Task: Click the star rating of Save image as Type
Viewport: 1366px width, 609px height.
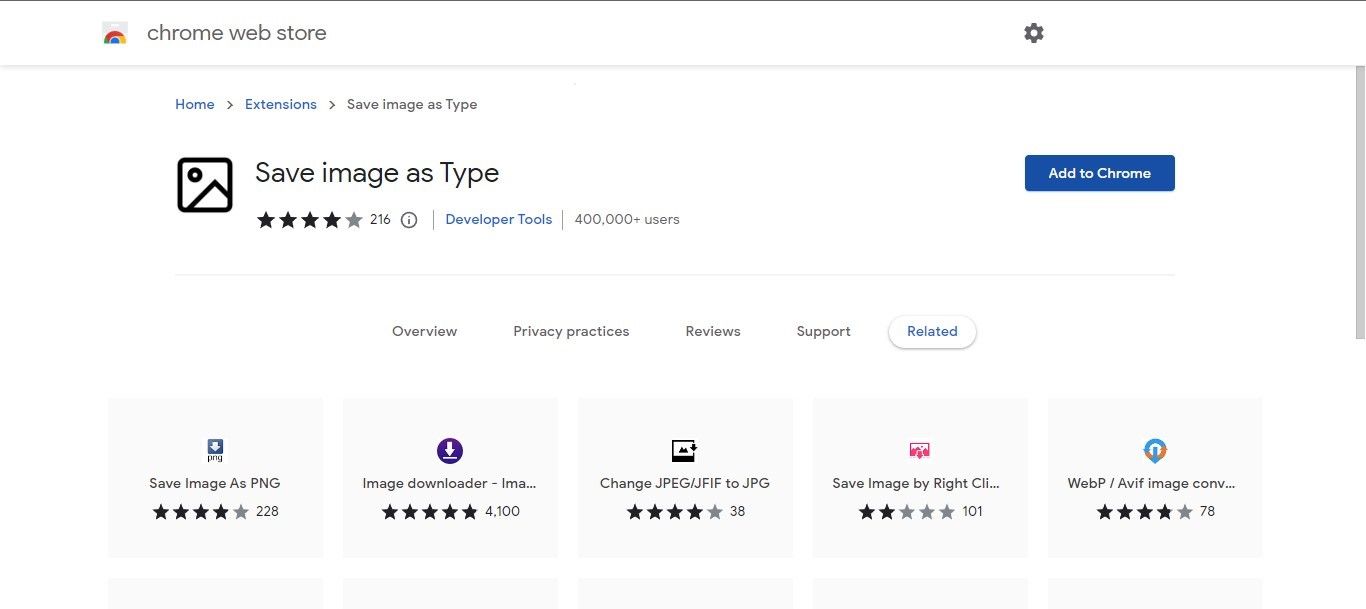Action: coord(310,219)
